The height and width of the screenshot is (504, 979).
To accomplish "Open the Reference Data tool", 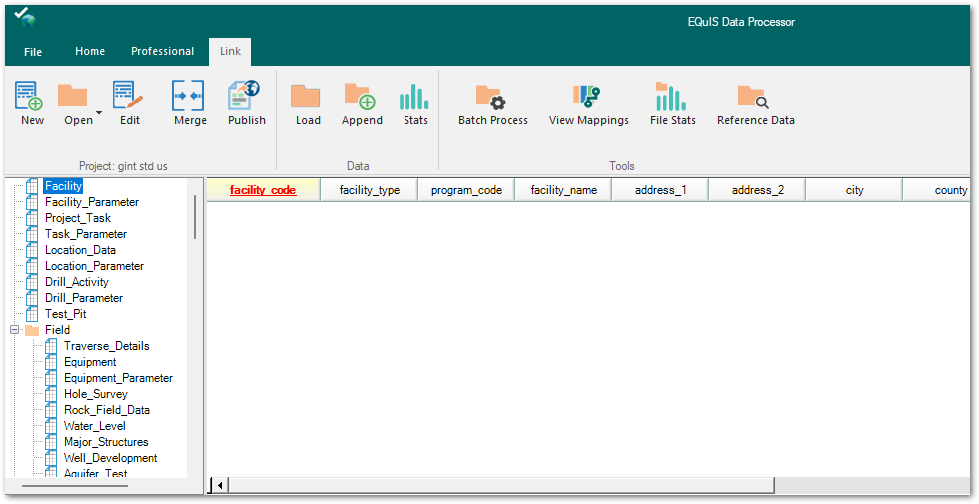I will coord(753,97).
